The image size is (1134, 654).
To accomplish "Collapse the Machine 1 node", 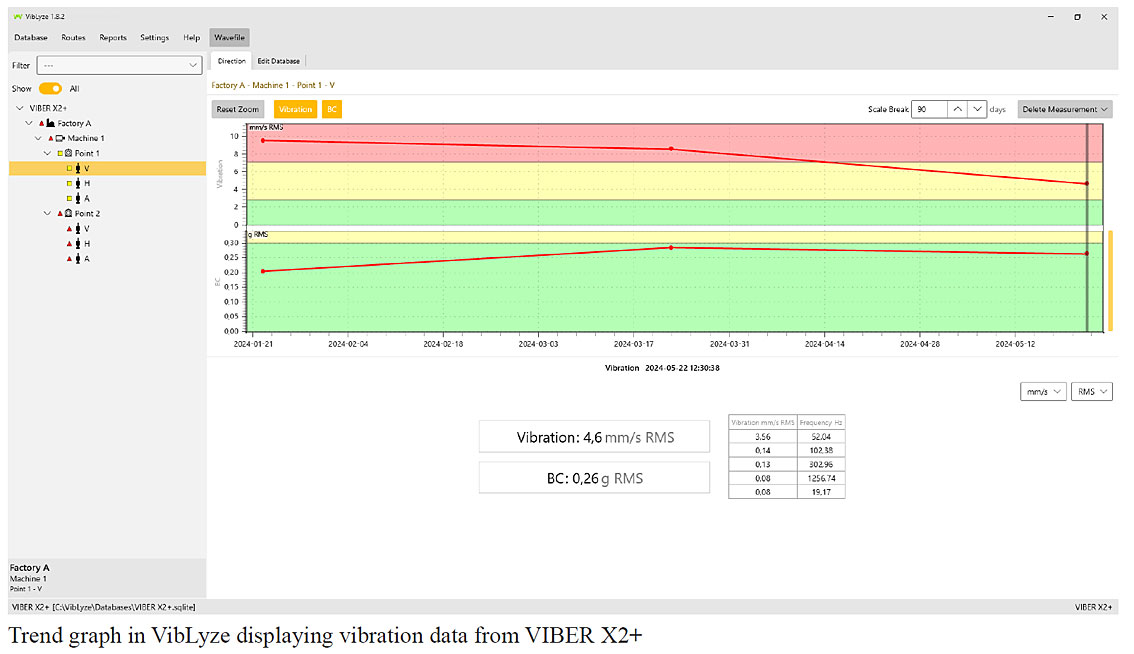I will 38,138.
